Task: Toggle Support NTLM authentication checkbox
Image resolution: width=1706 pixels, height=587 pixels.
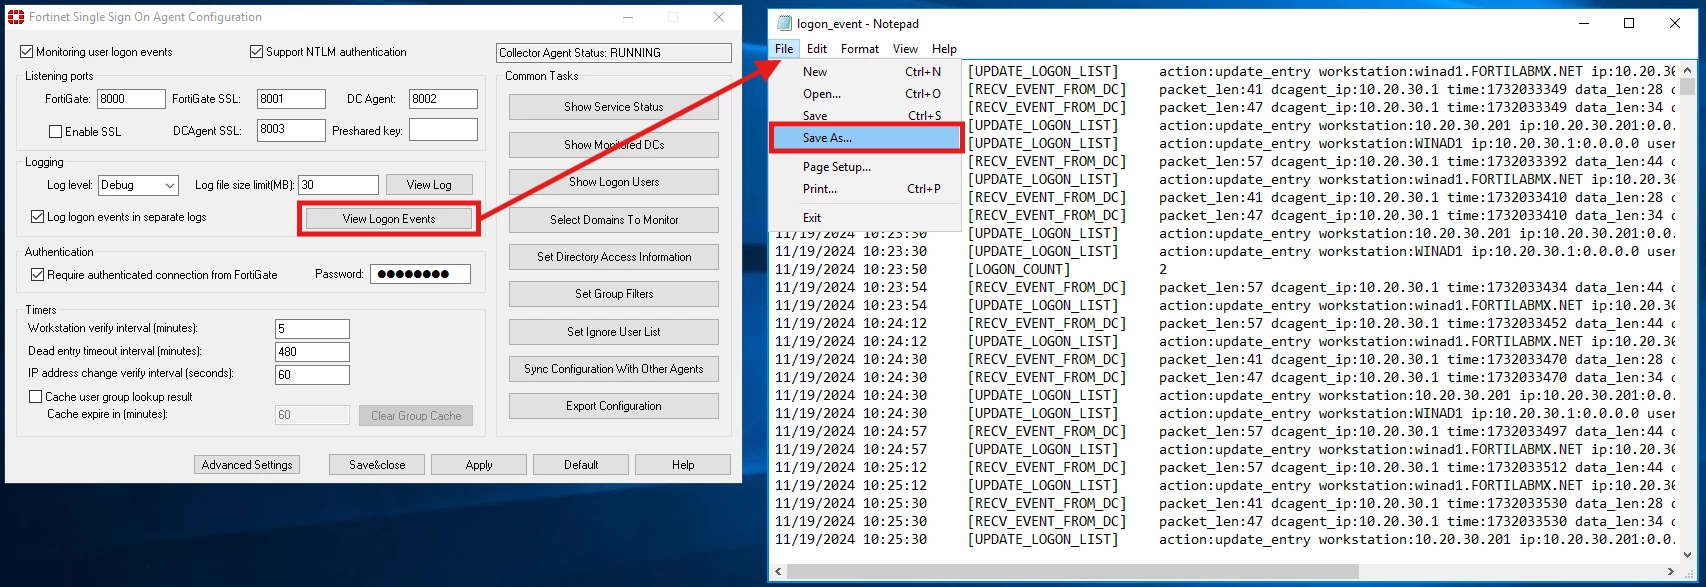Action: 257,52
